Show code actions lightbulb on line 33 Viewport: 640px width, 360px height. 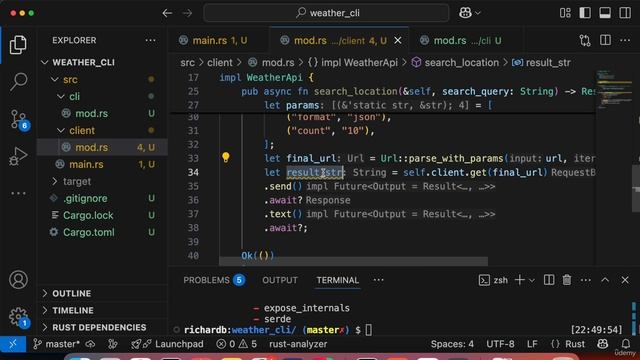click(x=225, y=157)
